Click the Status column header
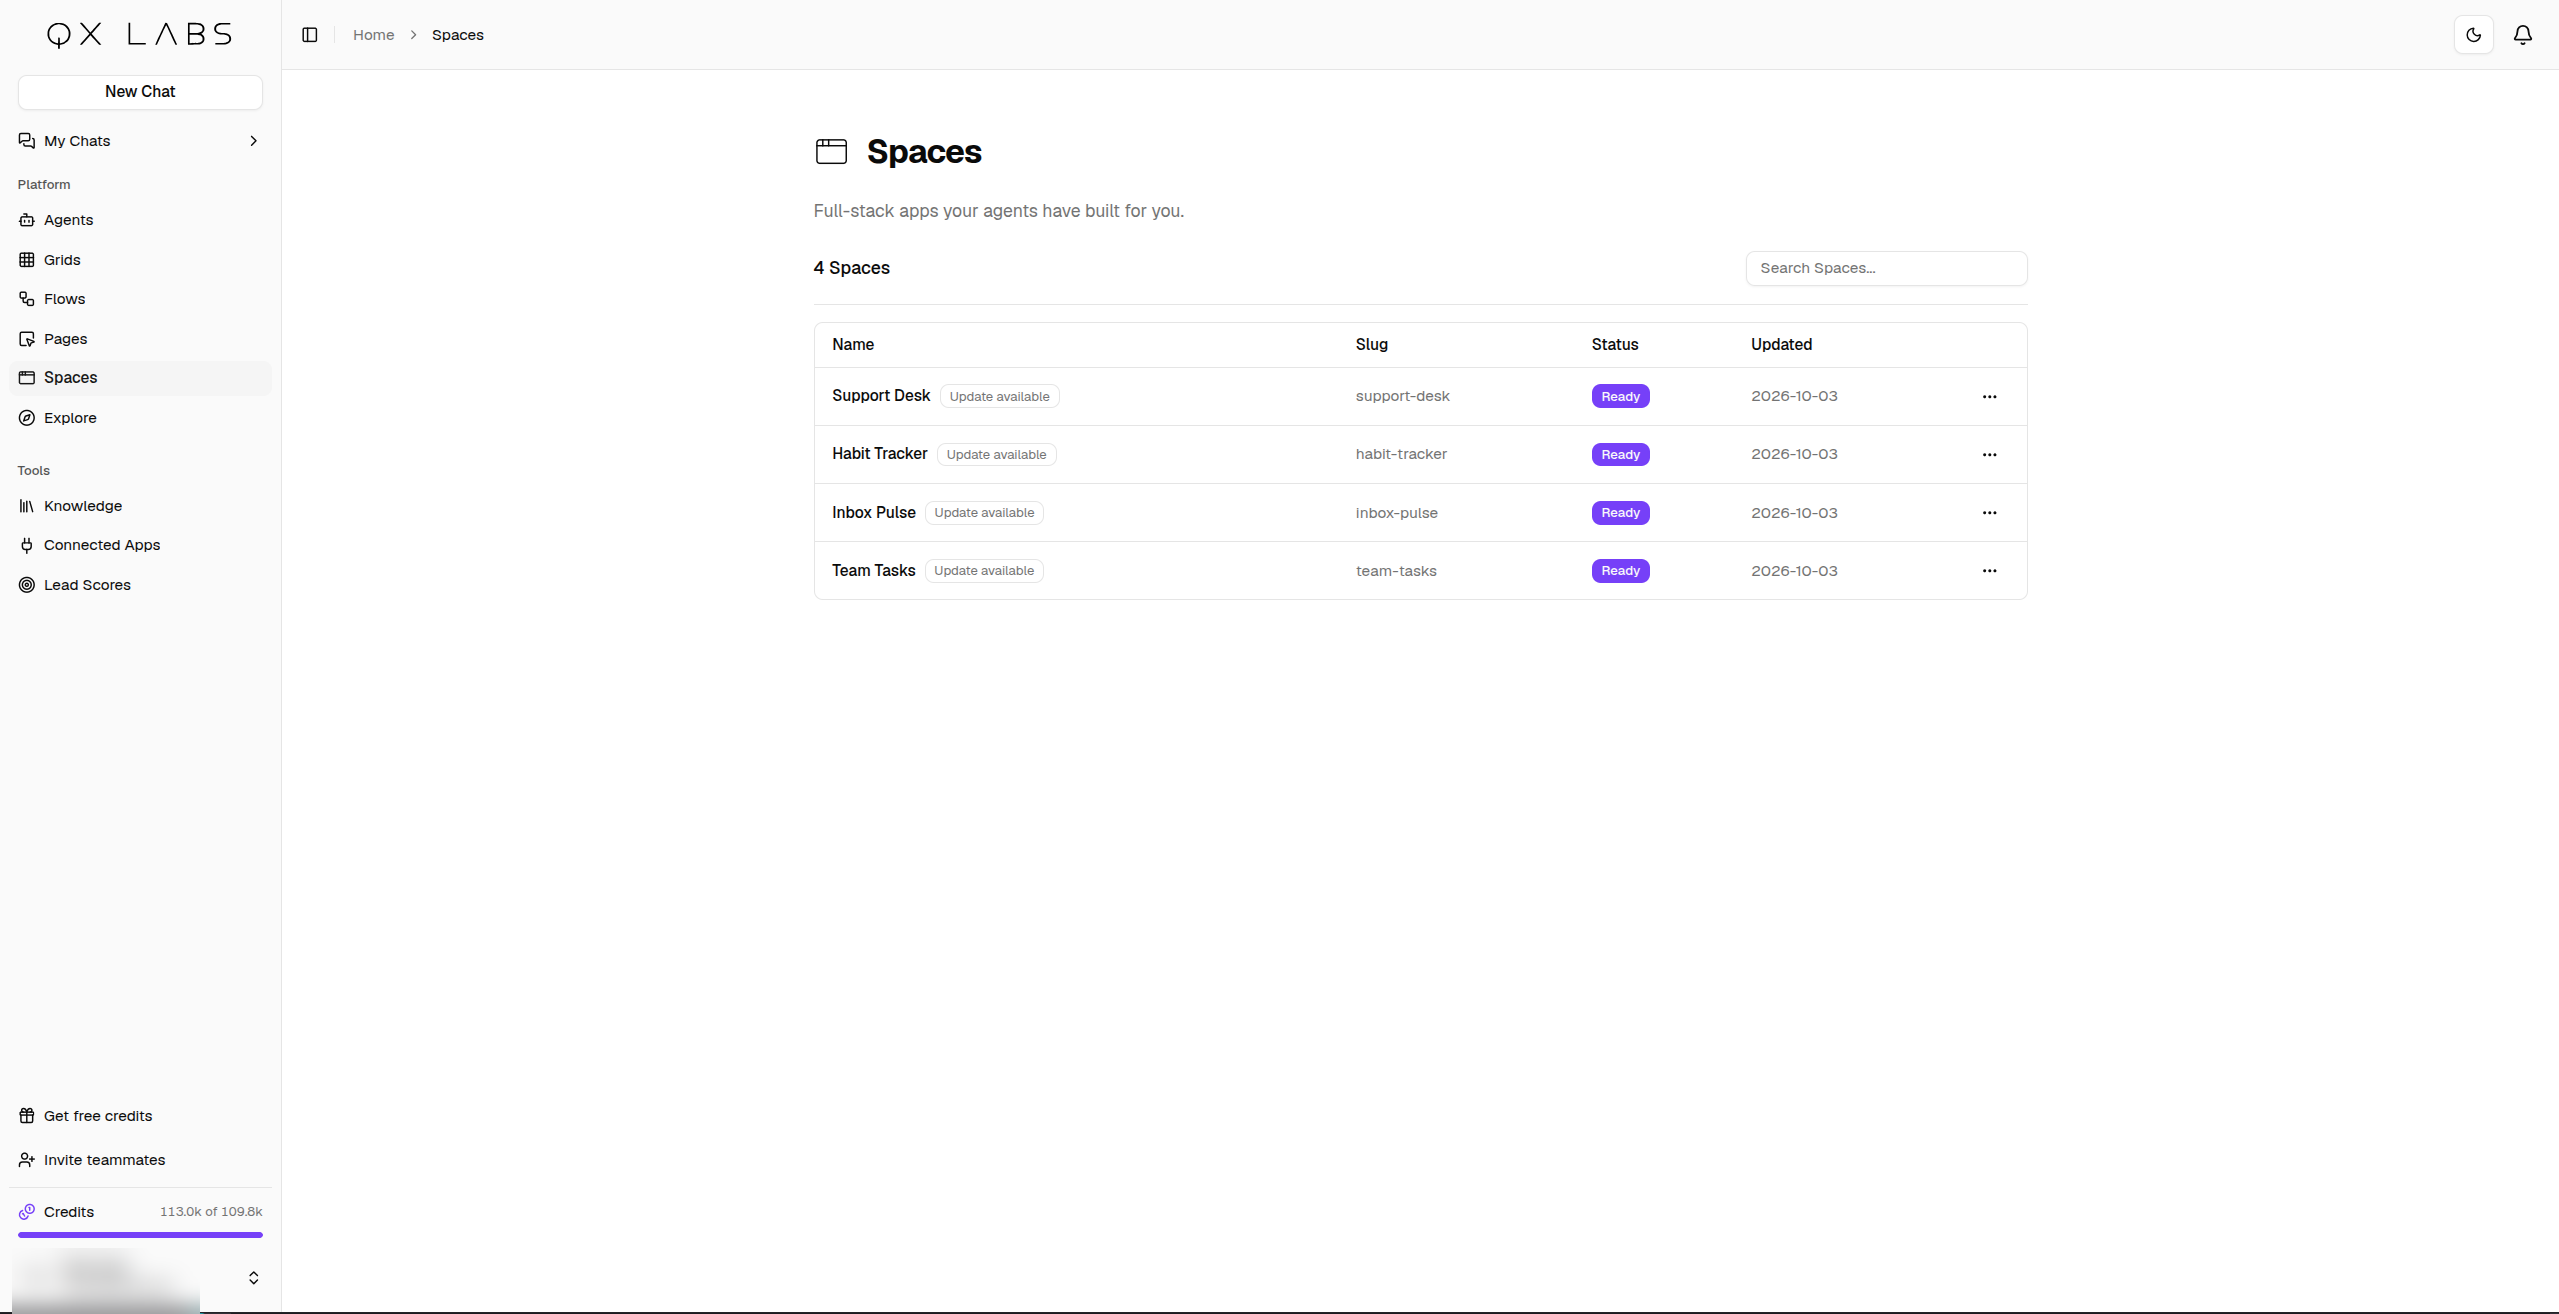Image resolution: width=2559 pixels, height=1314 pixels. [1614, 345]
